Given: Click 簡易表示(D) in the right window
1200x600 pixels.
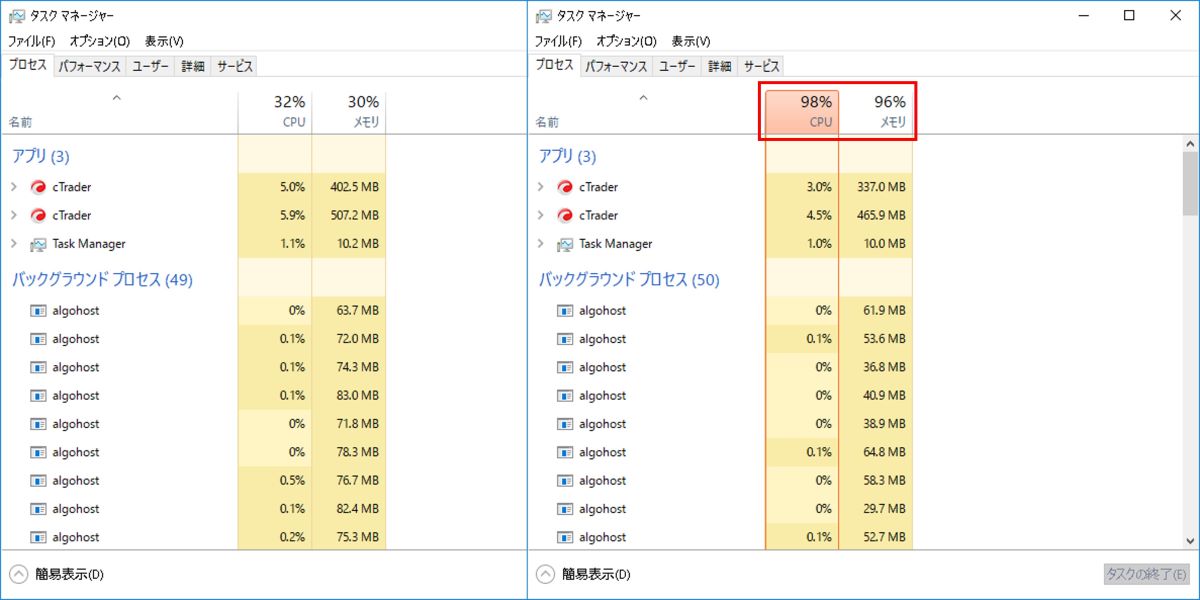Looking at the screenshot, I should click(583, 575).
